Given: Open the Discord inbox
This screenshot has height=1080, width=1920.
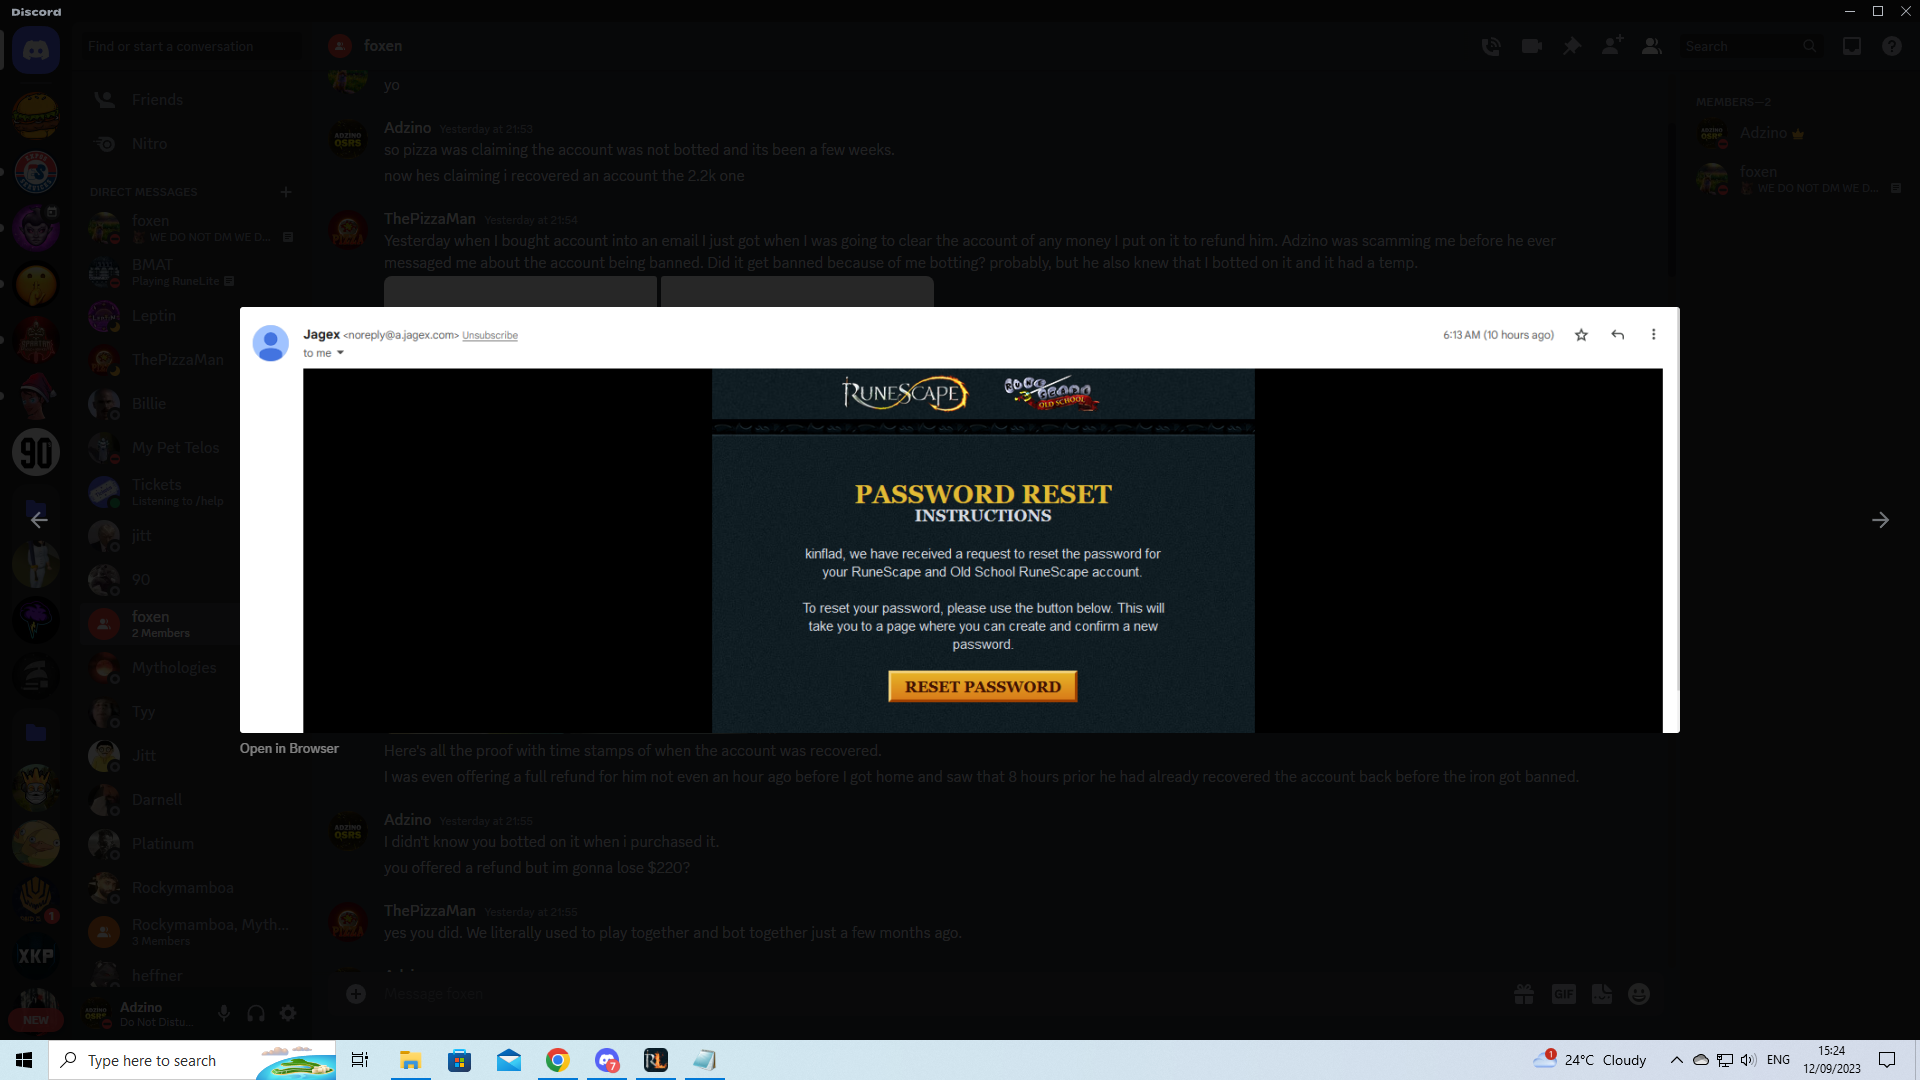Looking at the screenshot, I should pyautogui.click(x=1852, y=46).
